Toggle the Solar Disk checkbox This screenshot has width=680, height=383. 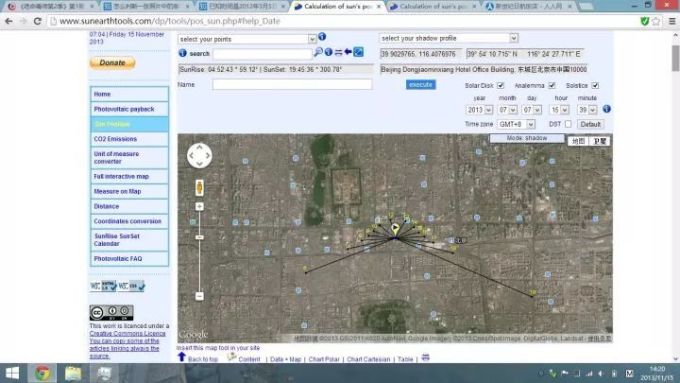500,85
